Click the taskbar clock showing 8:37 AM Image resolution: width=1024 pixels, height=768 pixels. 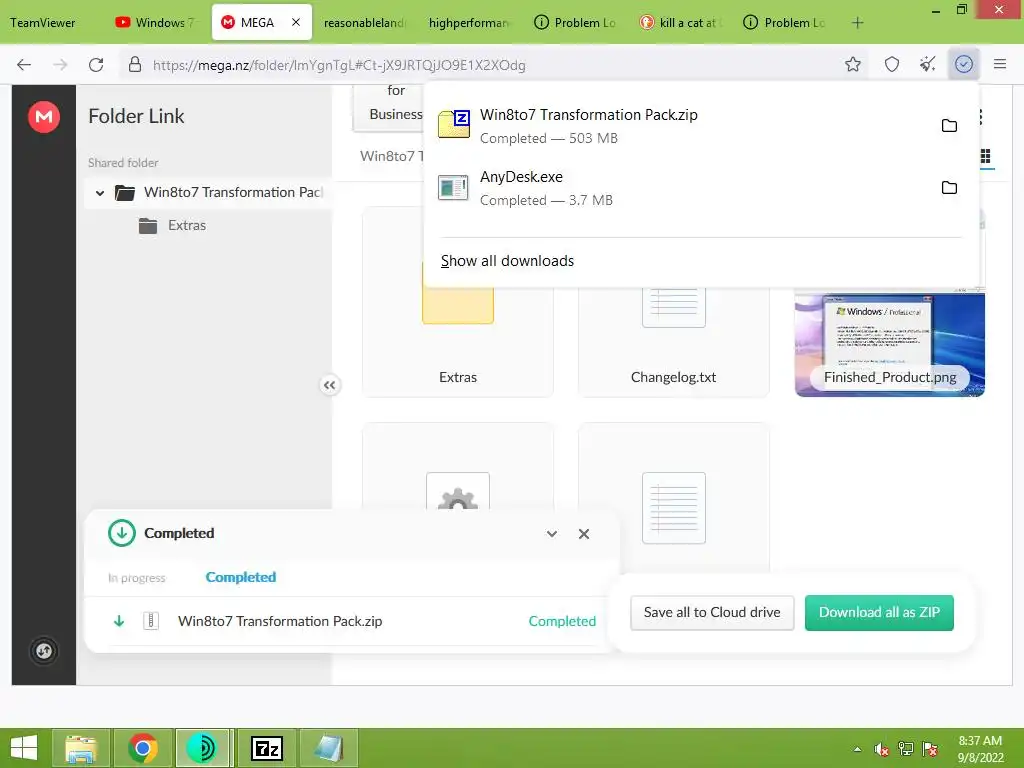(x=980, y=749)
